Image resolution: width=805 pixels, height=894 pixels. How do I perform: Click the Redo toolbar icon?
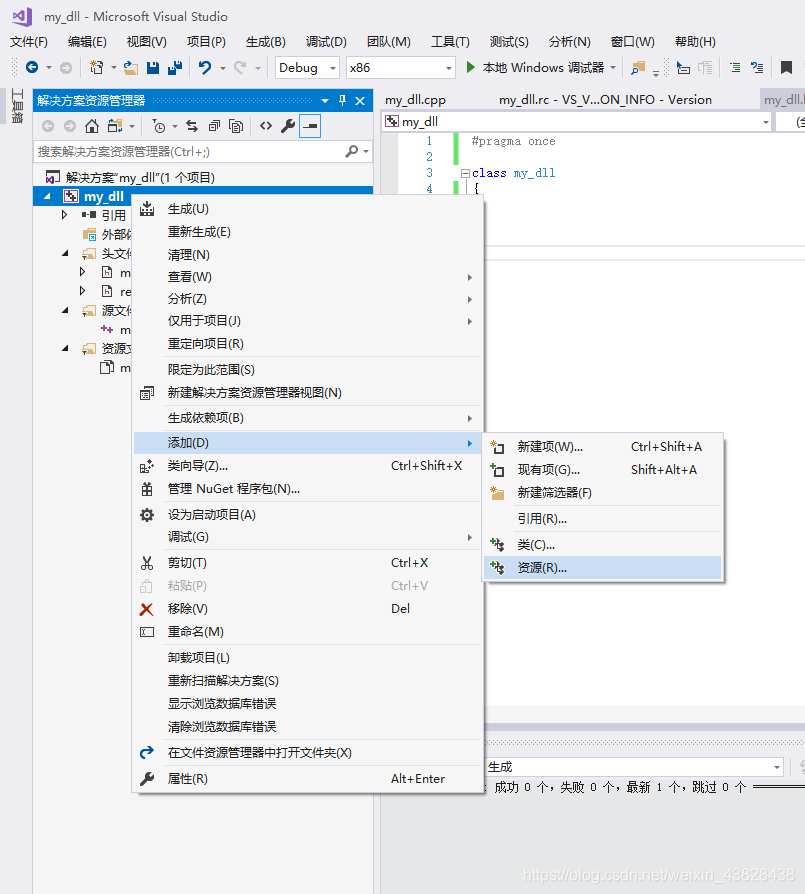pyautogui.click(x=240, y=68)
